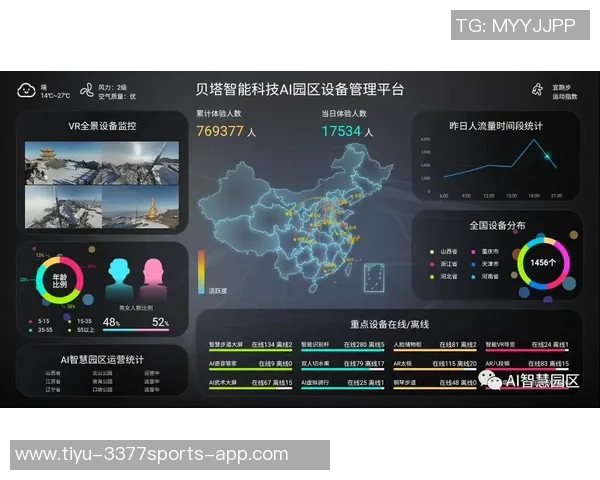Click the blue male silhouette icon
The height and width of the screenshot is (480, 600).
point(119,280)
